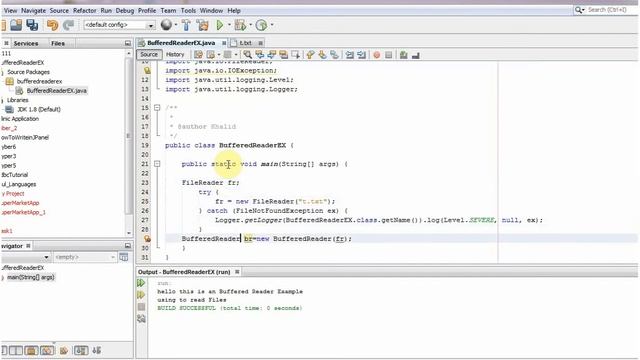Switch to the Files tab

coord(58,43)
